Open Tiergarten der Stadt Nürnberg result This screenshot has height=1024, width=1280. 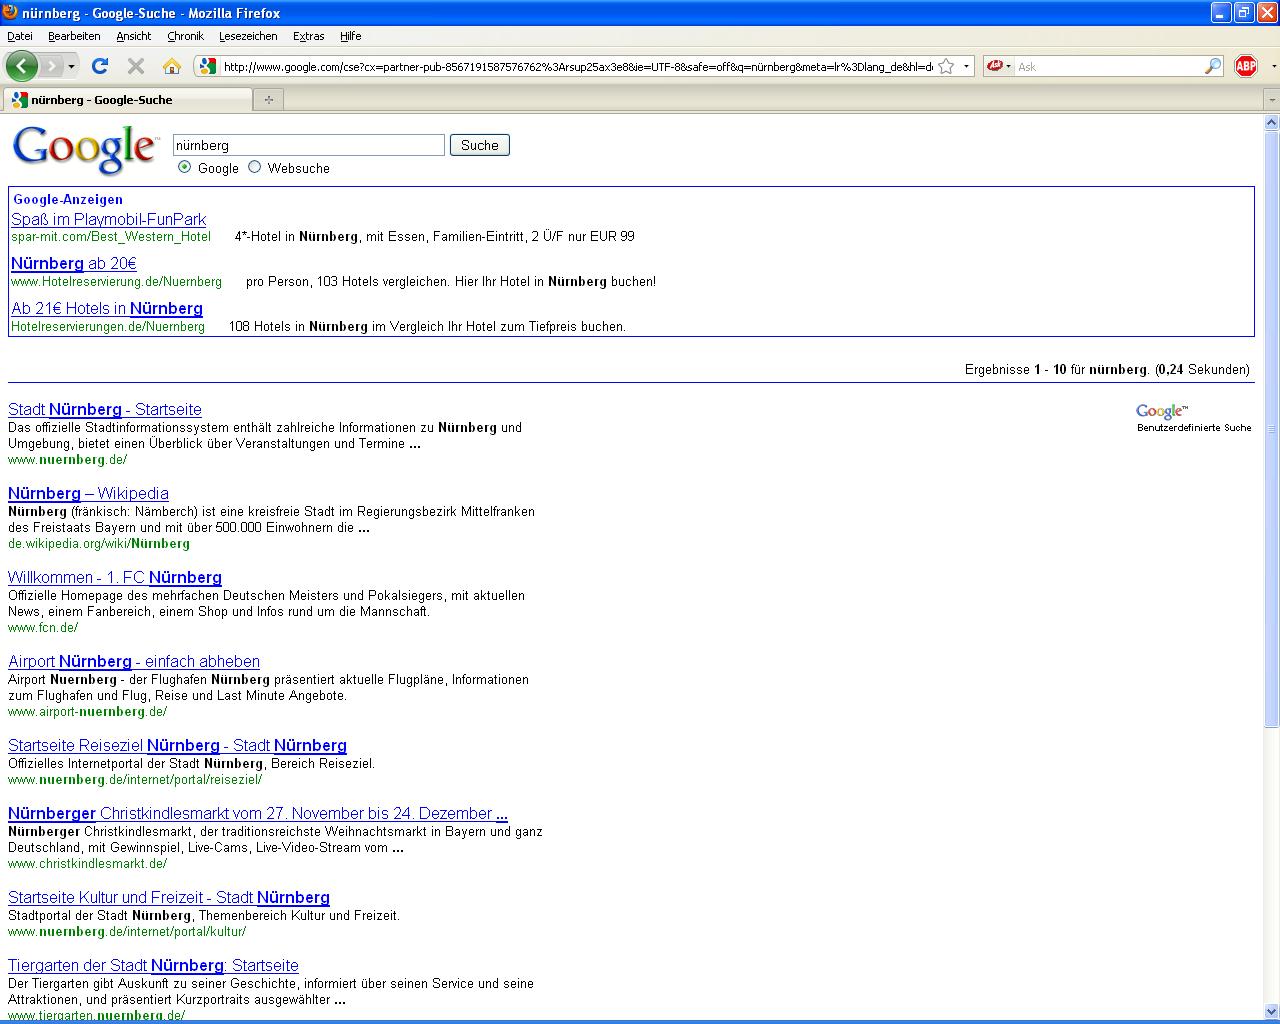coord(153,965)
